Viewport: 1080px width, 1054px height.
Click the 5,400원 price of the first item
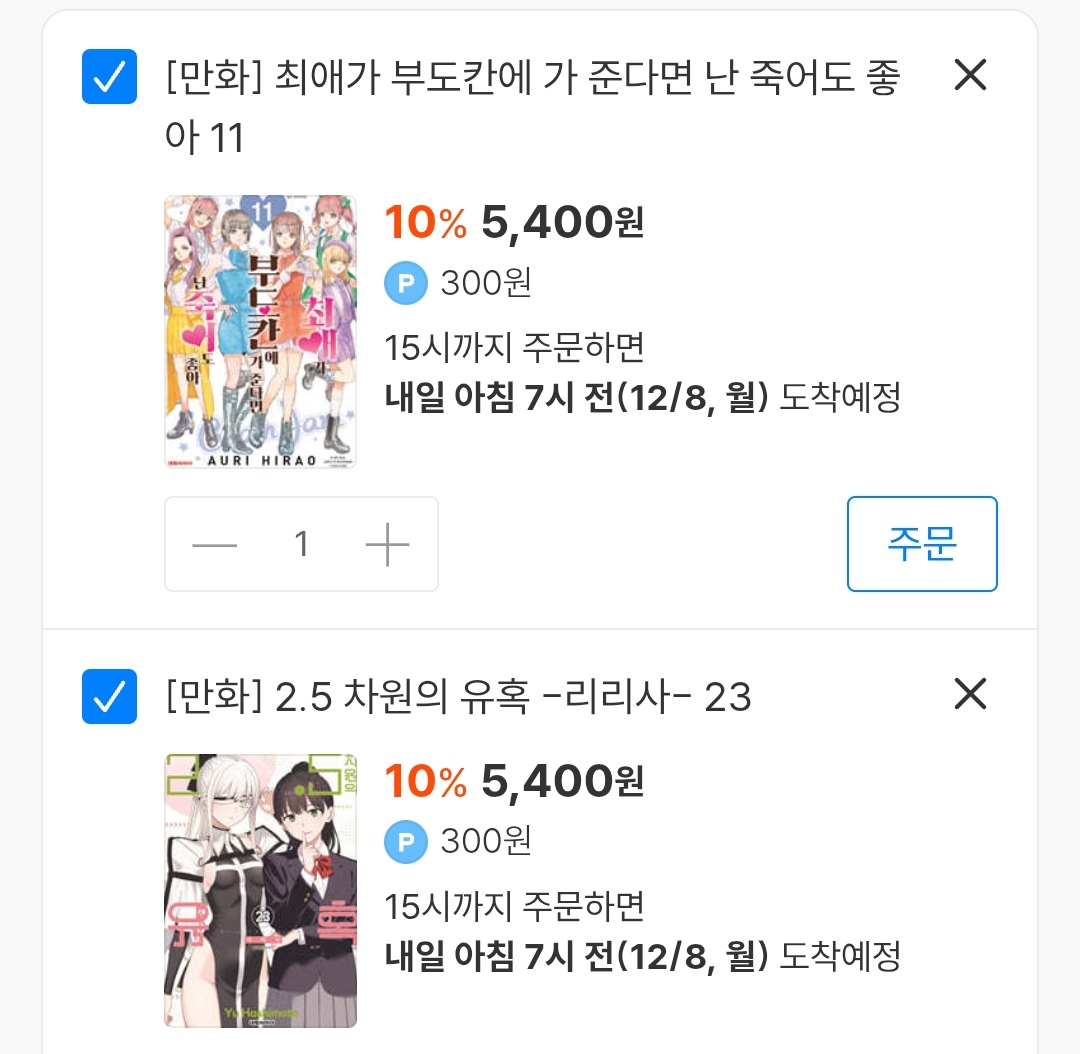562,224
